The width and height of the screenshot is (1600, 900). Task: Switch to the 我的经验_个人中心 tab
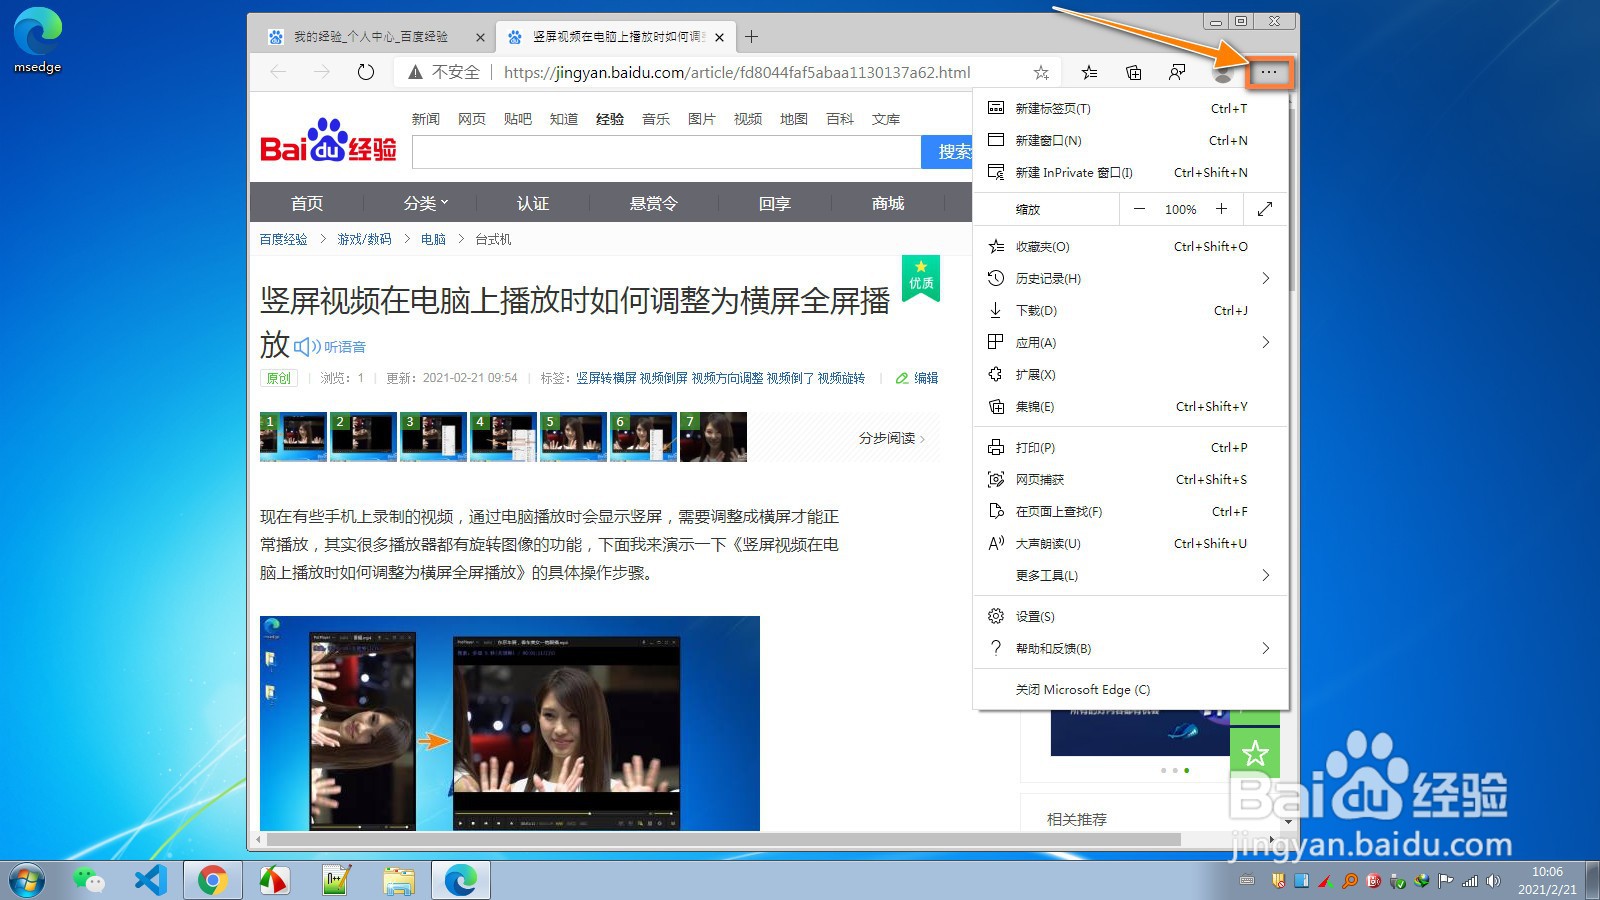click(x=371, y=37)
